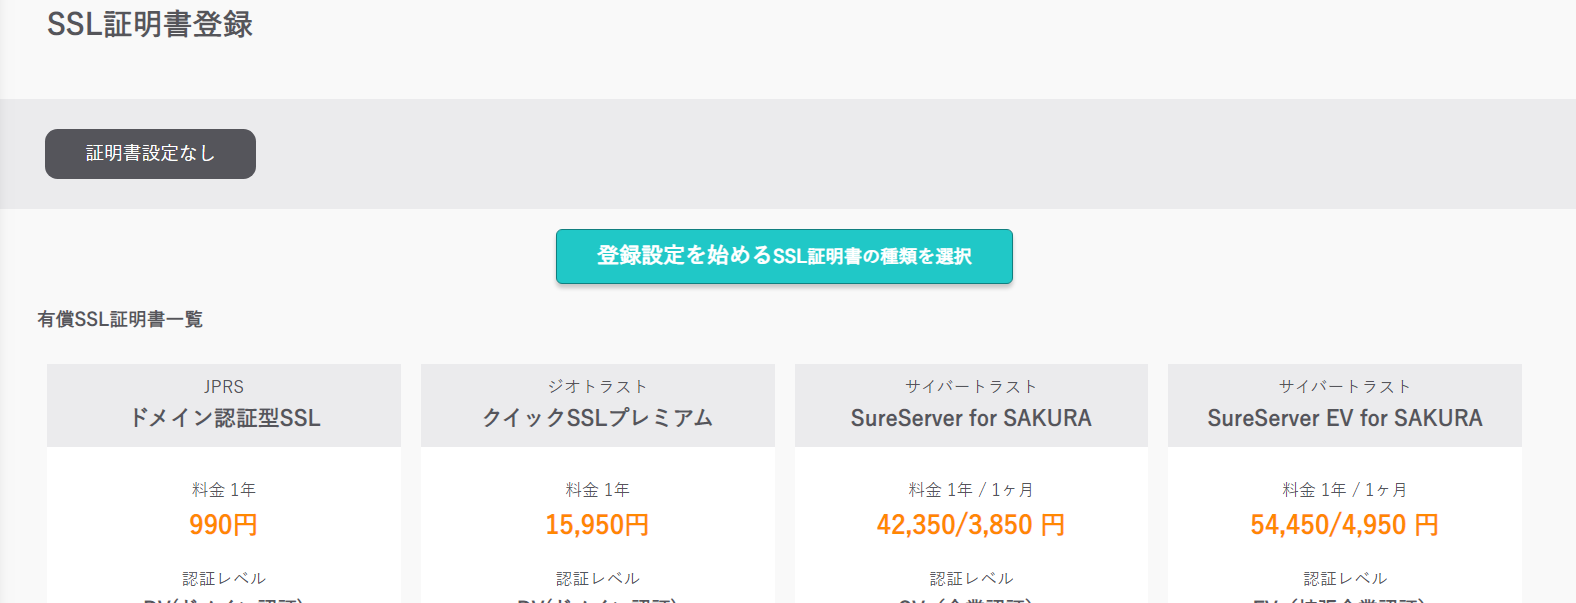Viewport: 1576px width, 603px height.
Task: Click the 有償SSL証明書一覧 section label
Action: (x=120, y=319)
